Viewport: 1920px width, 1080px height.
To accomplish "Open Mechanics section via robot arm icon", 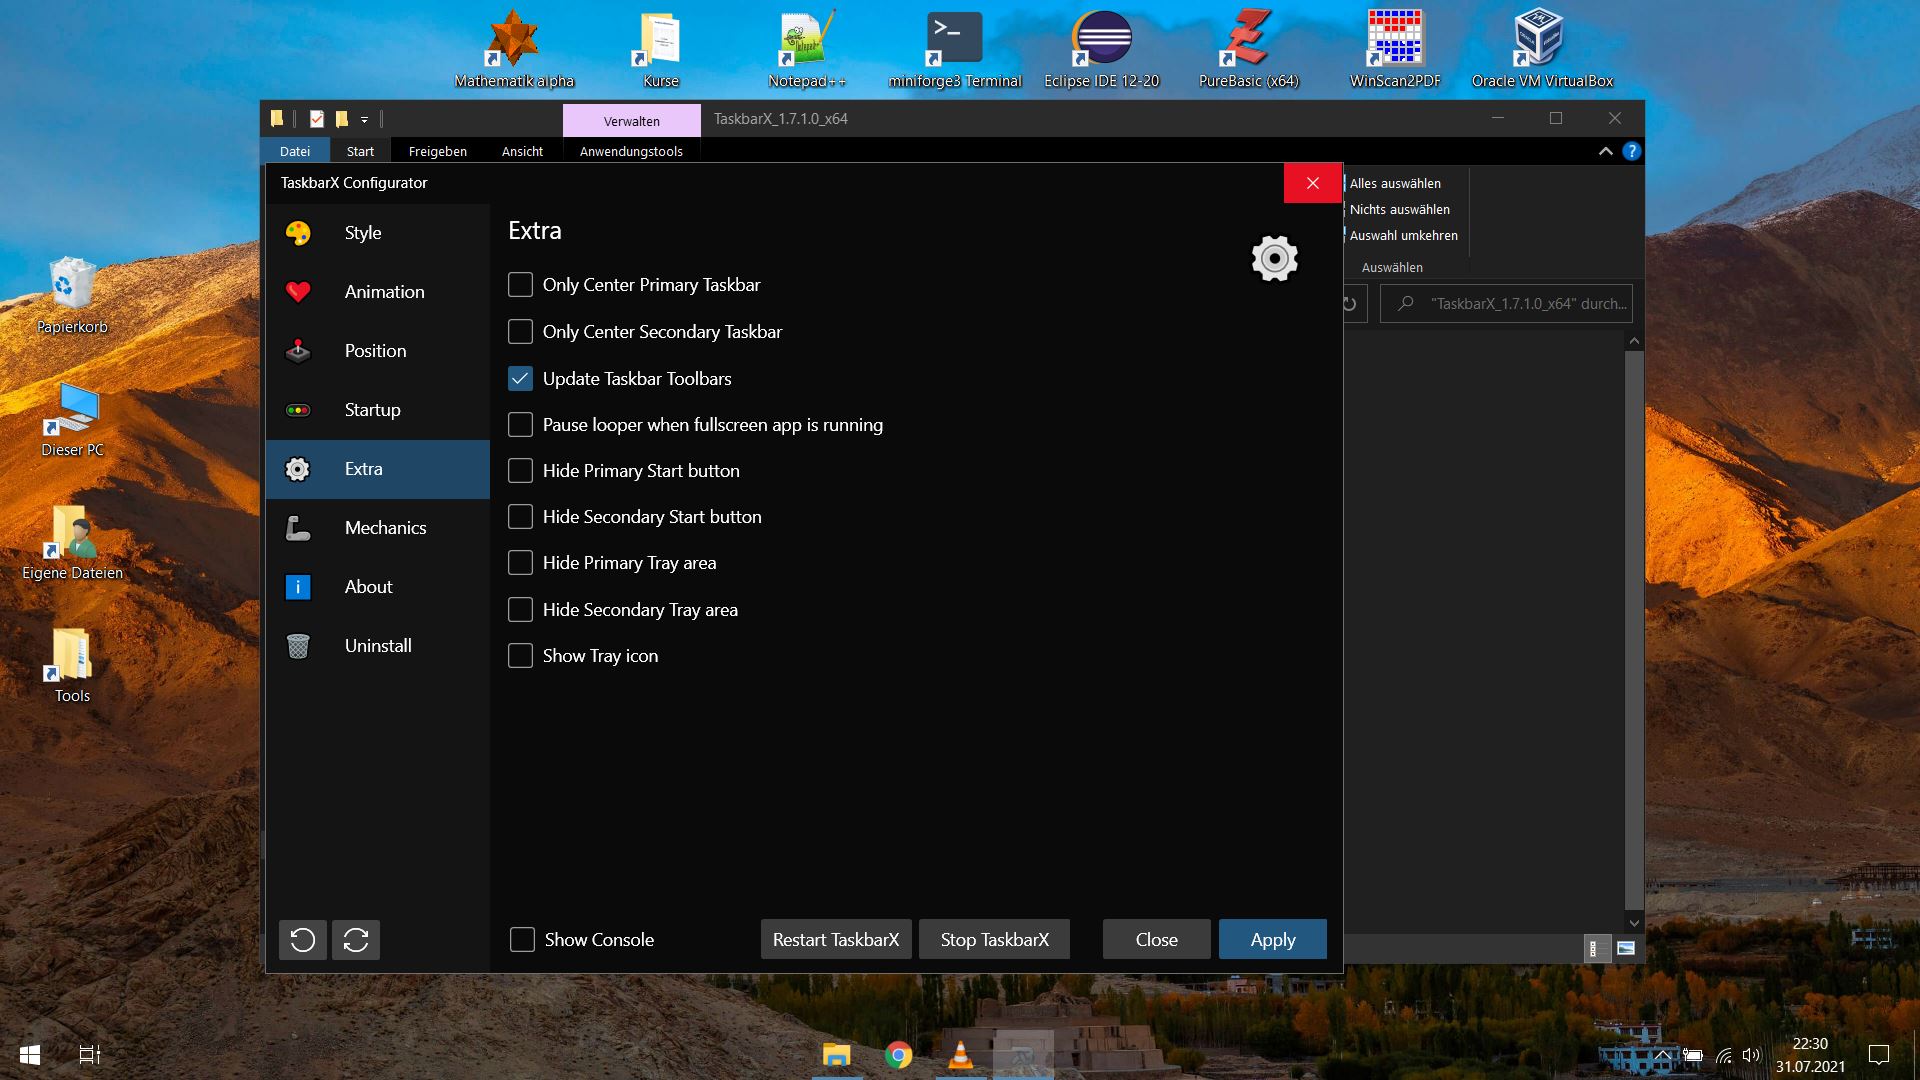I will click(x=298, y=528).
